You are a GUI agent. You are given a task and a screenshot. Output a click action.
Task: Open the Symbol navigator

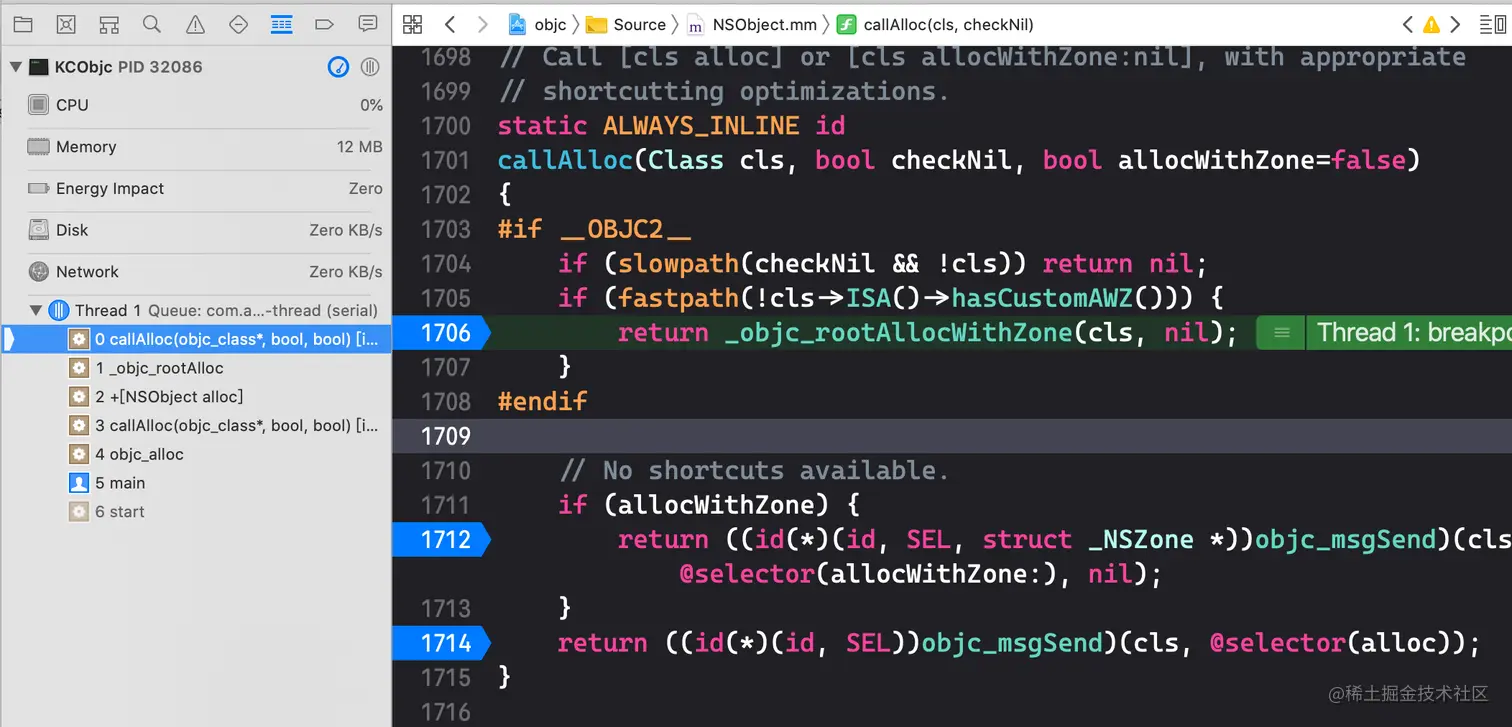coord(109,24)
